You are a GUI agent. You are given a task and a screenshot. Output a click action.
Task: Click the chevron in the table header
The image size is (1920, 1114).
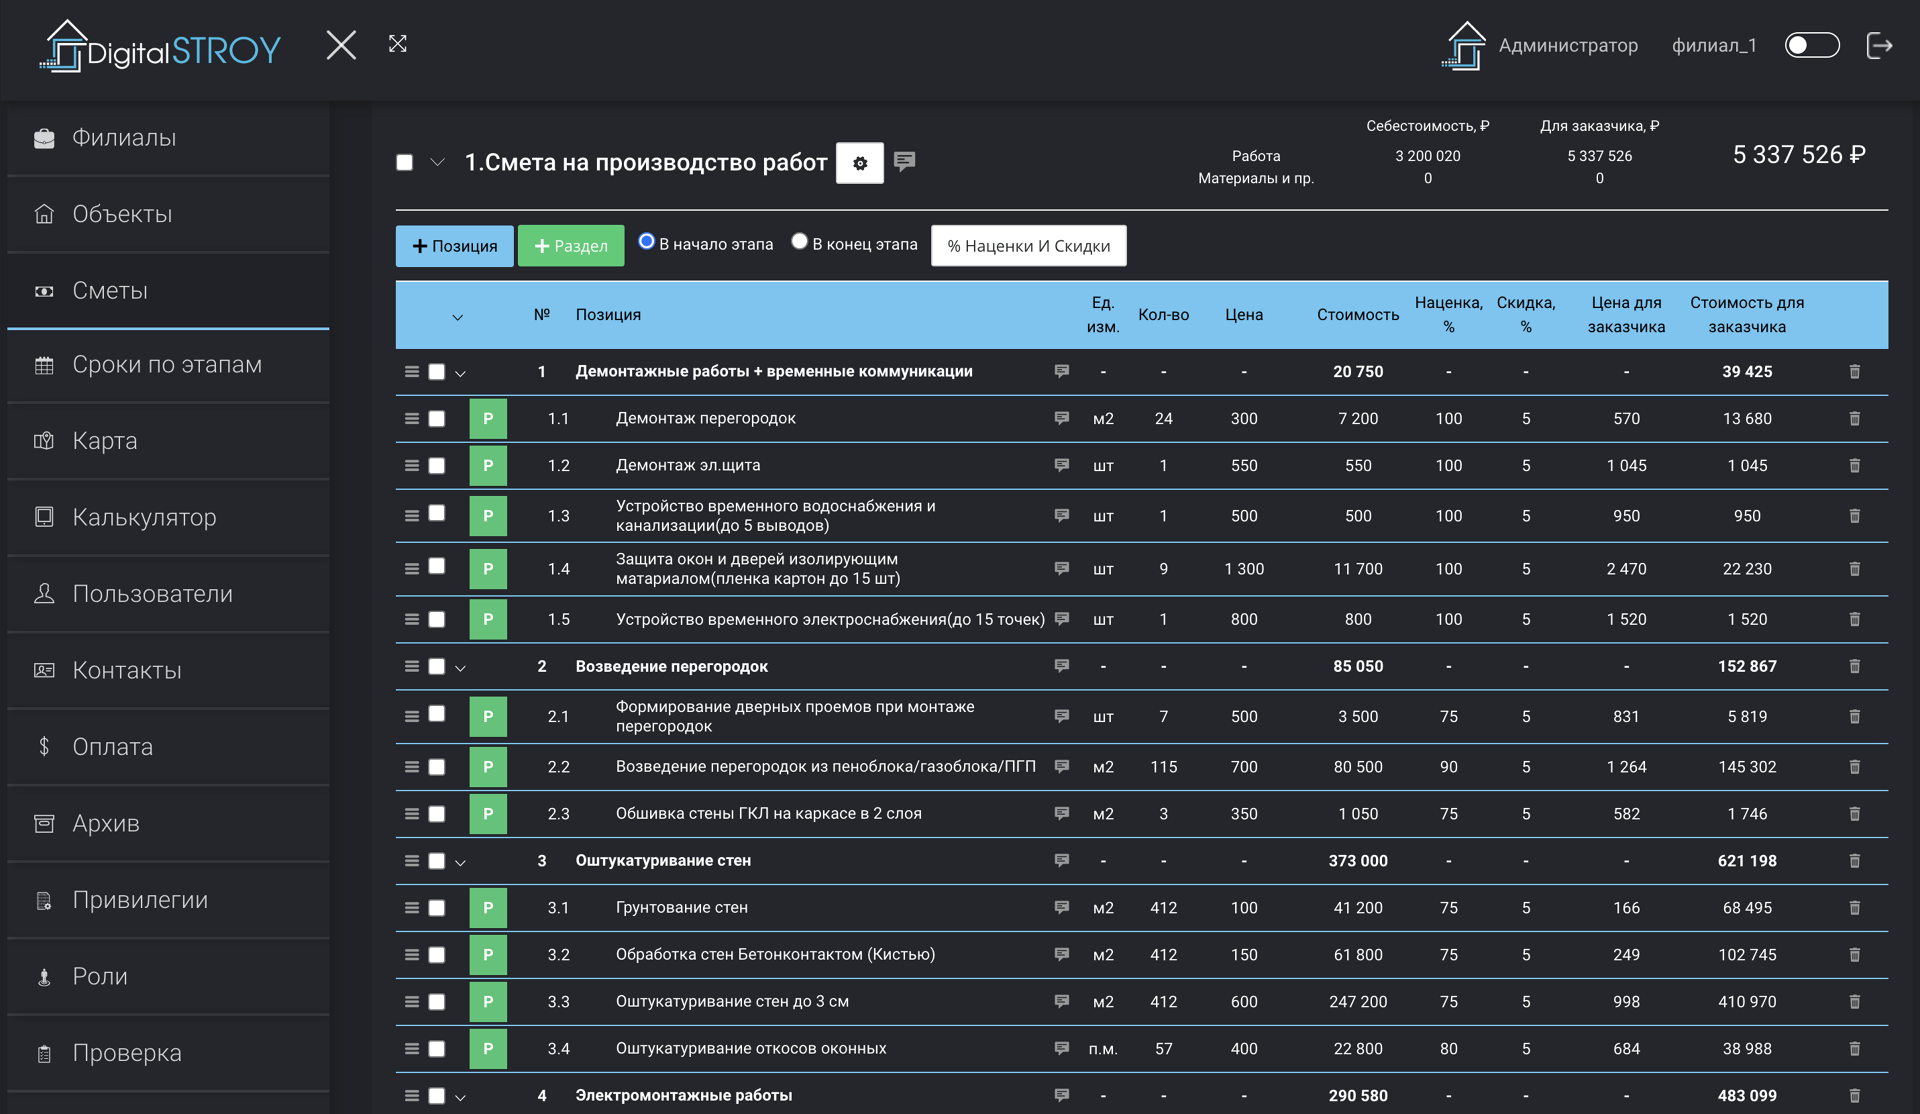tap(458, 317)
